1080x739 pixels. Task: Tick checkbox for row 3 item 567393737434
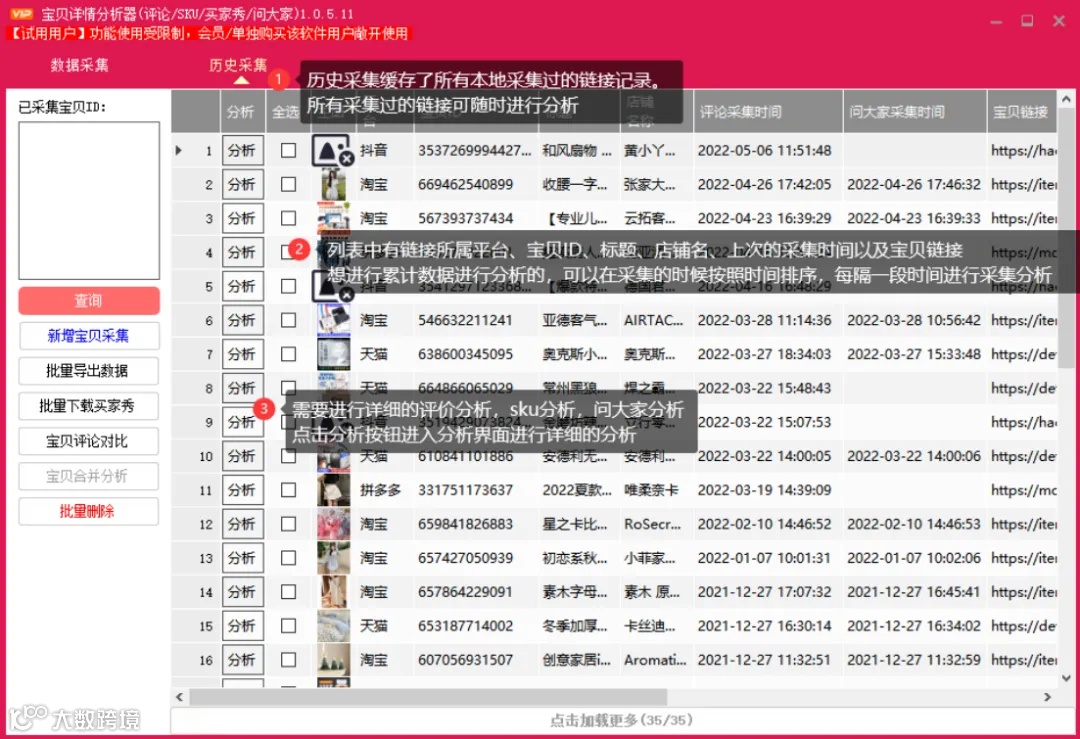click(x=289, y=218)
